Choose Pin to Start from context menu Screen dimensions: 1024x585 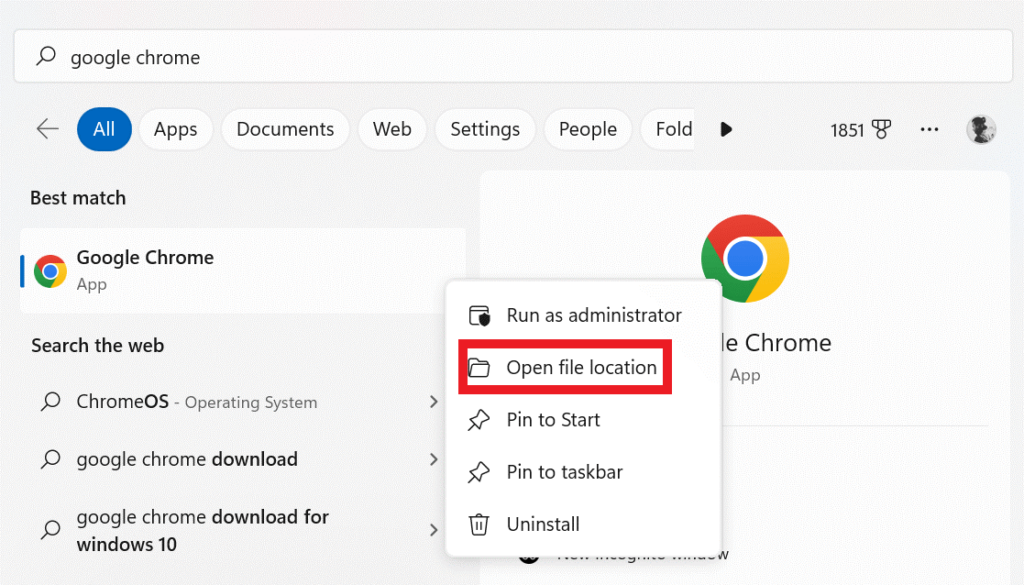[x=584, y=420]
